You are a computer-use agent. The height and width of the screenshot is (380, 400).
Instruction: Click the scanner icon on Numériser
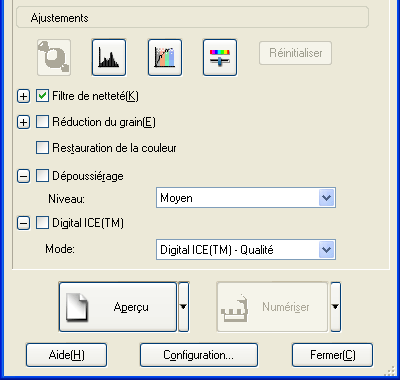pyautogui.click(x=235, y=308)
